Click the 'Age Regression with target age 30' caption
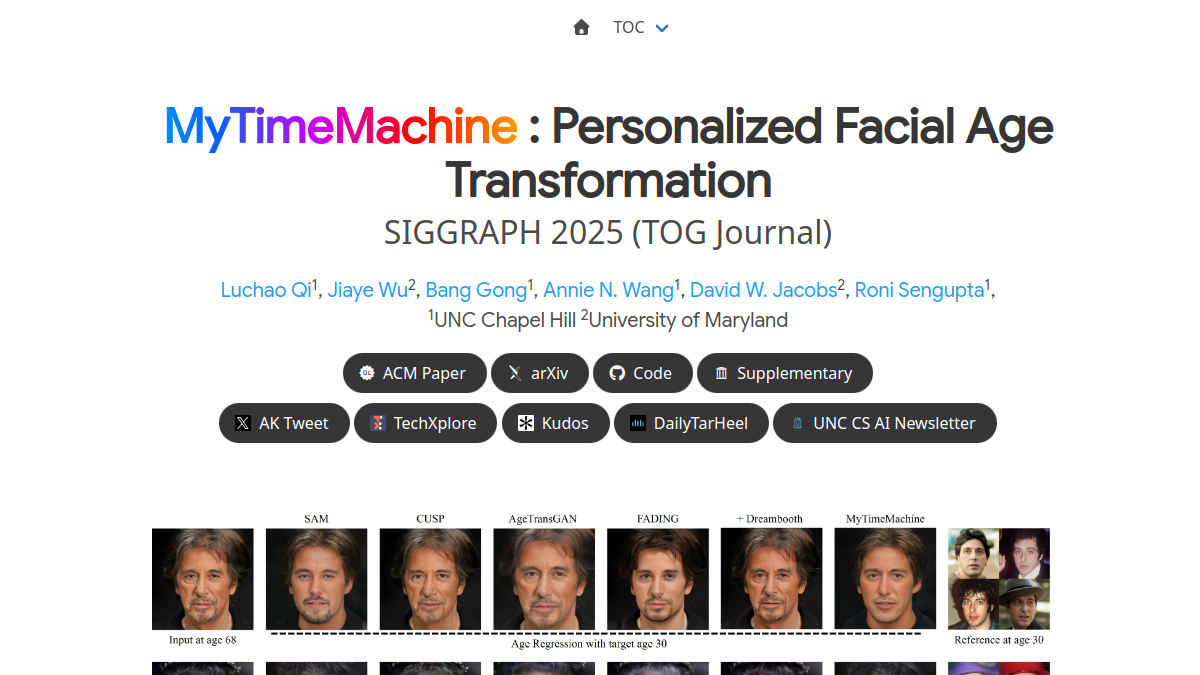 click(589, 644)
